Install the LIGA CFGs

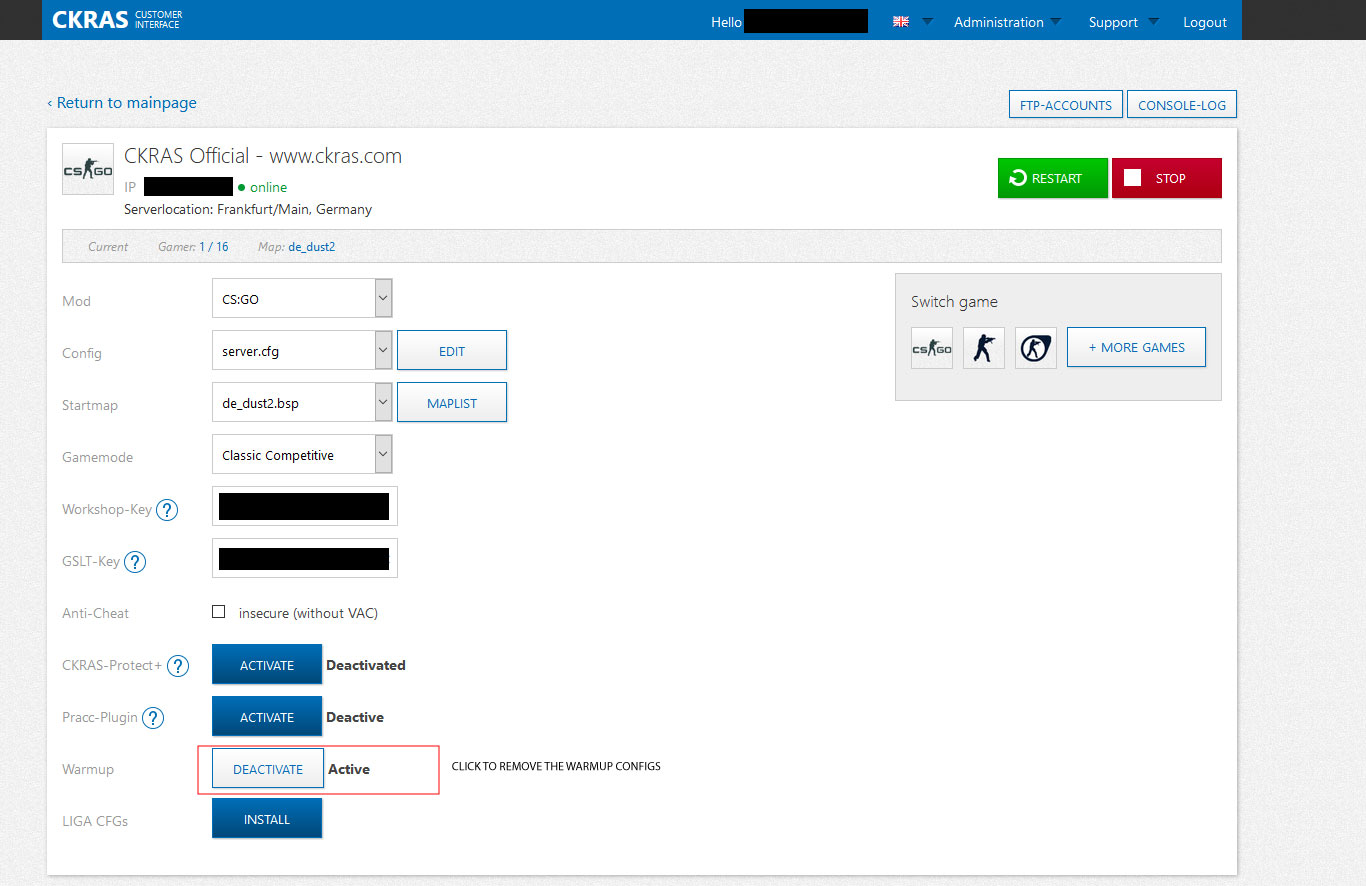tap(267, 819)
